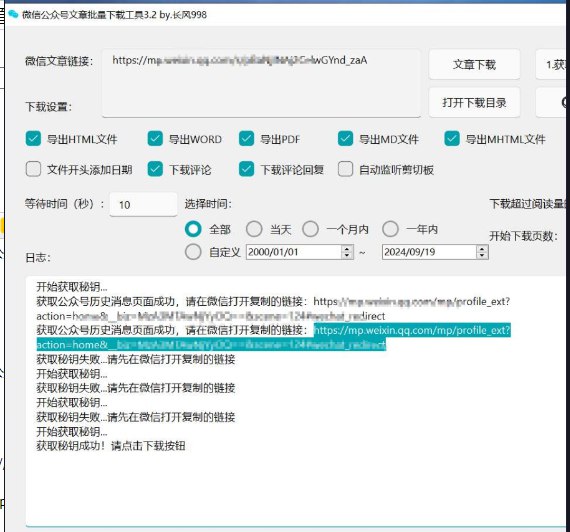Select the 当天 radio button
This screenshot has height=532, width=570.
(x=254, y=229)
